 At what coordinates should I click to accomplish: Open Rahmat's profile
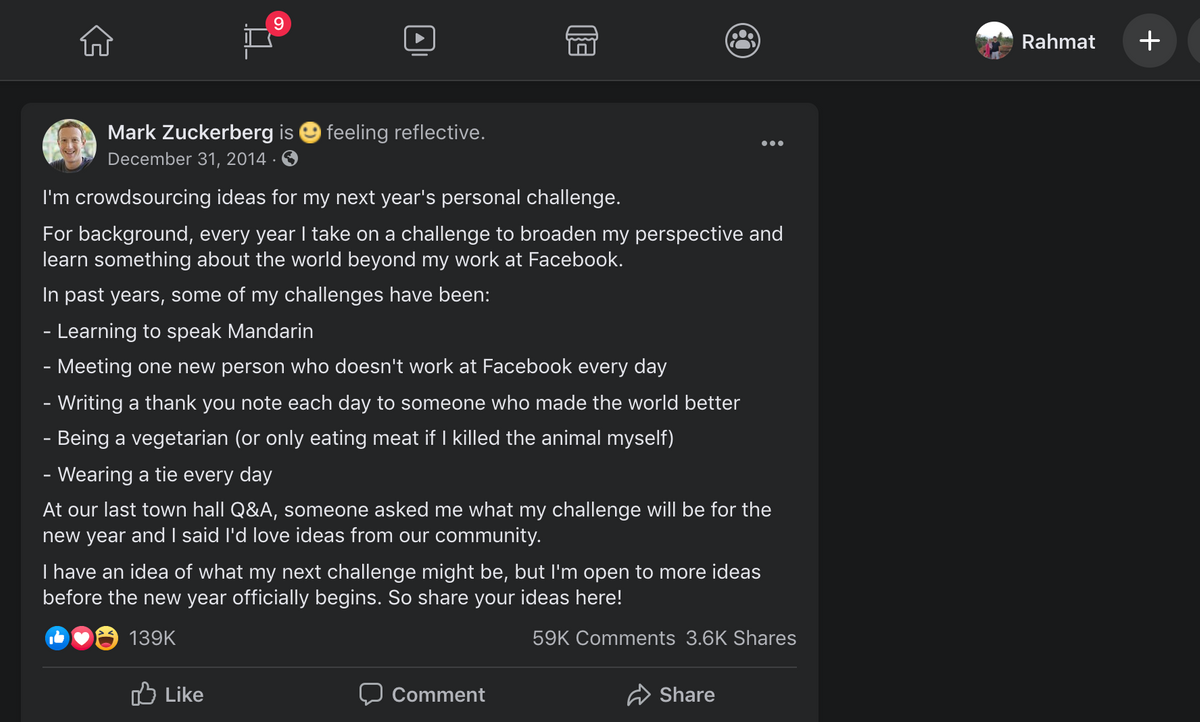click(x=1036, y=41)
